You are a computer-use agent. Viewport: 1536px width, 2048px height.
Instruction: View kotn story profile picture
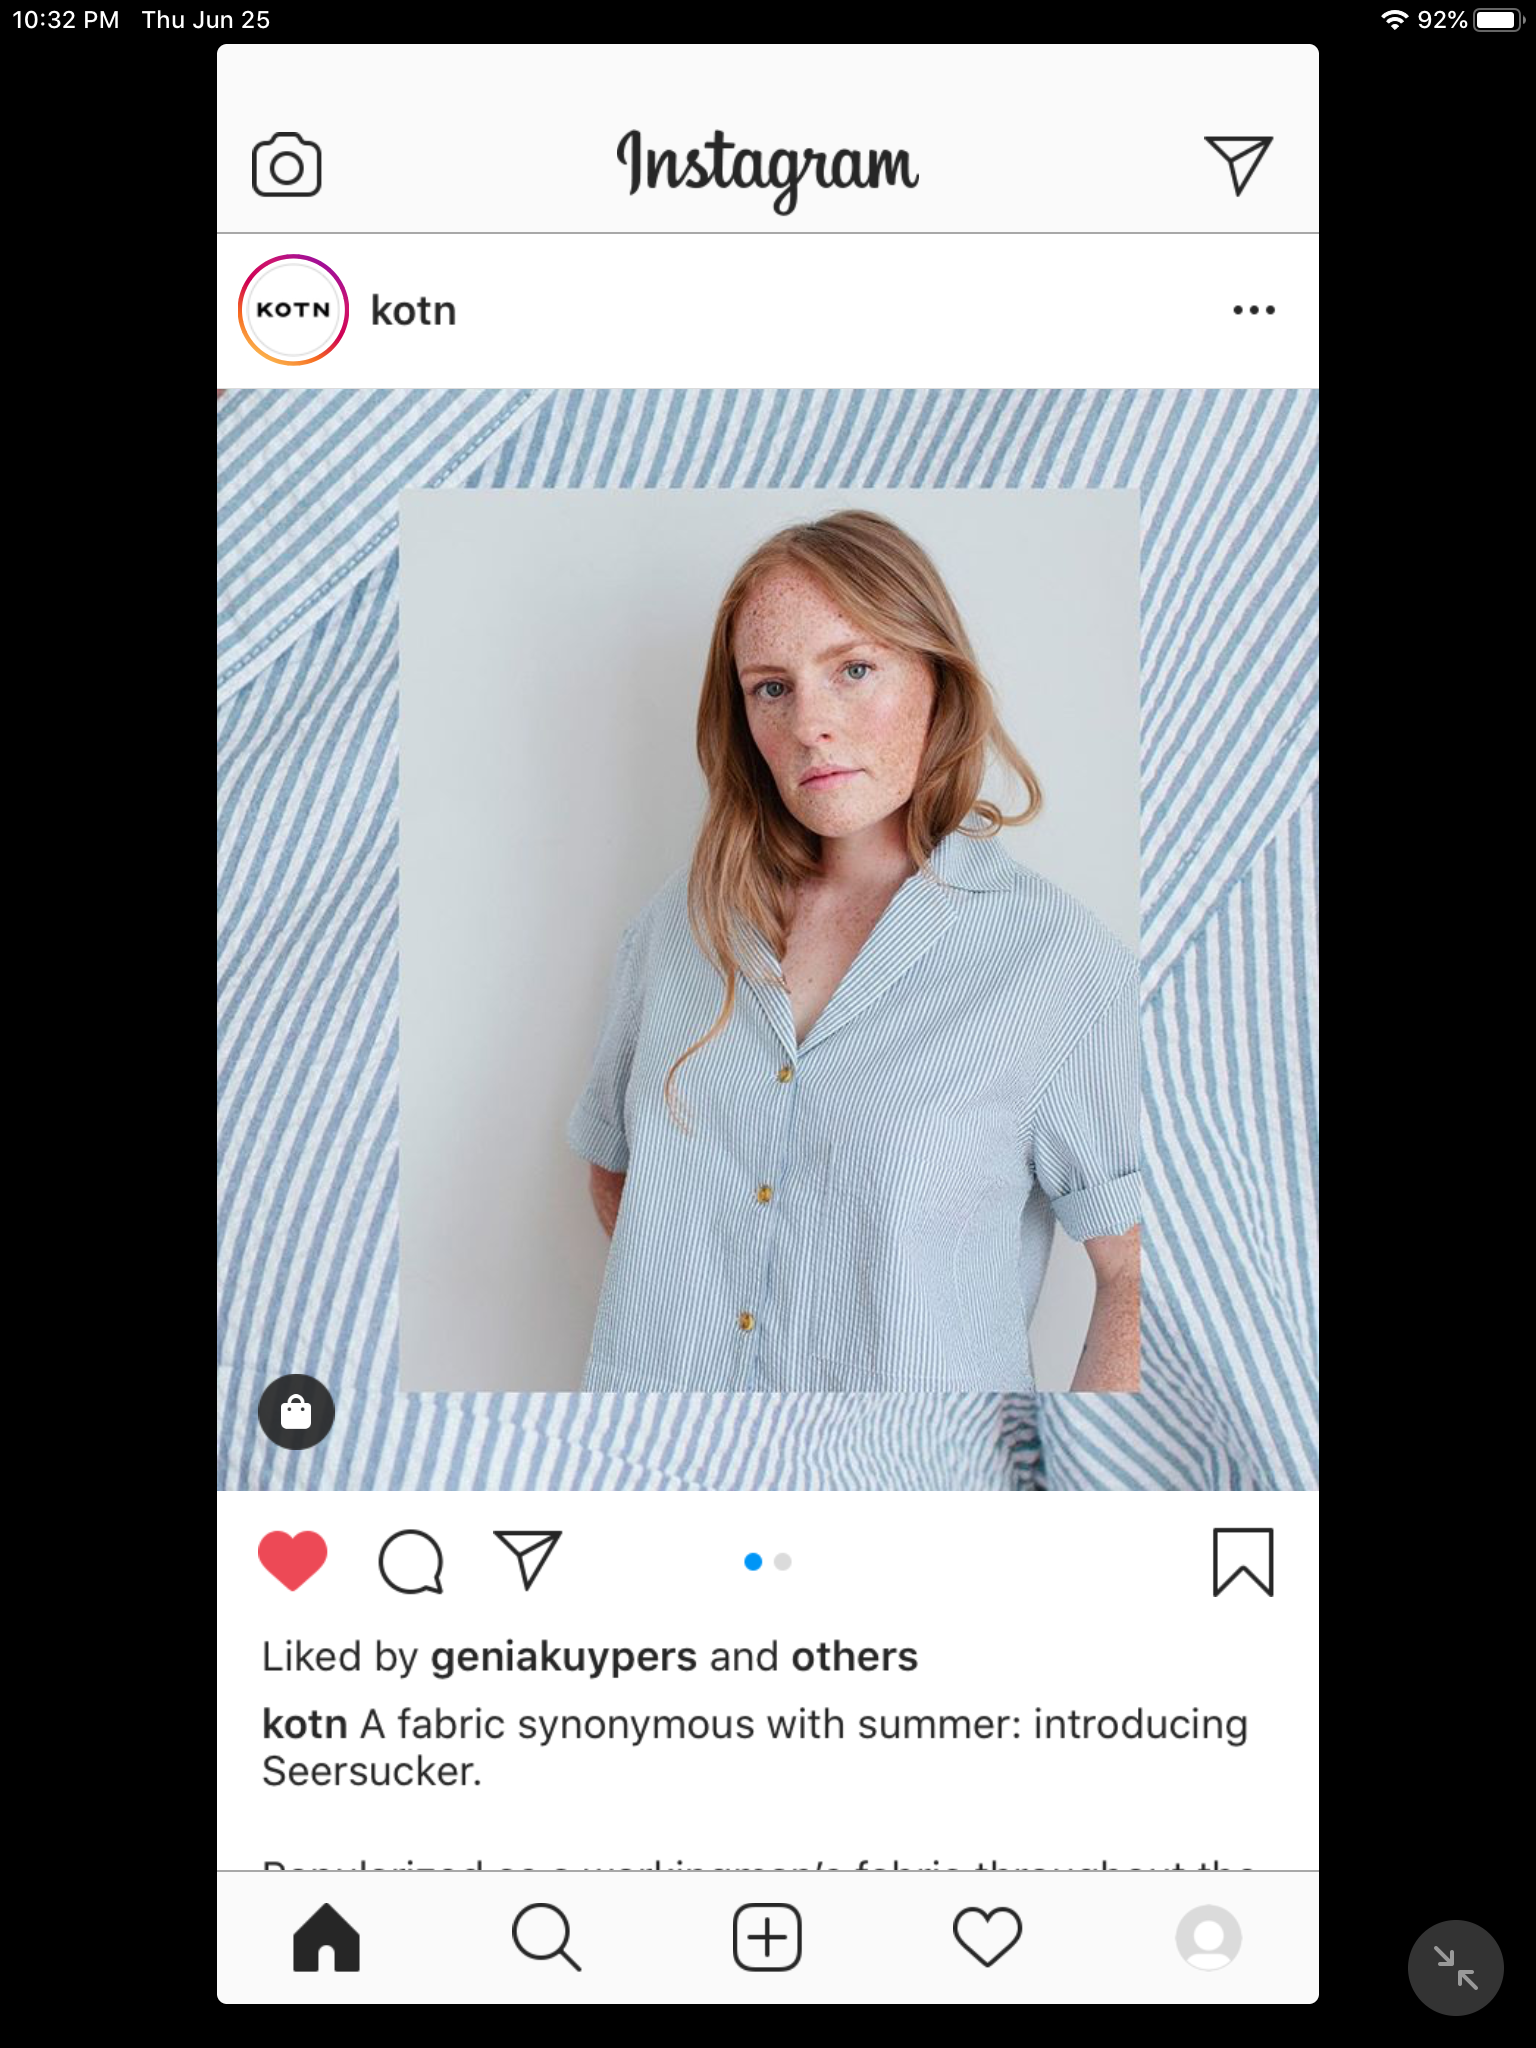pyautogui.click(x=293, y=310)
